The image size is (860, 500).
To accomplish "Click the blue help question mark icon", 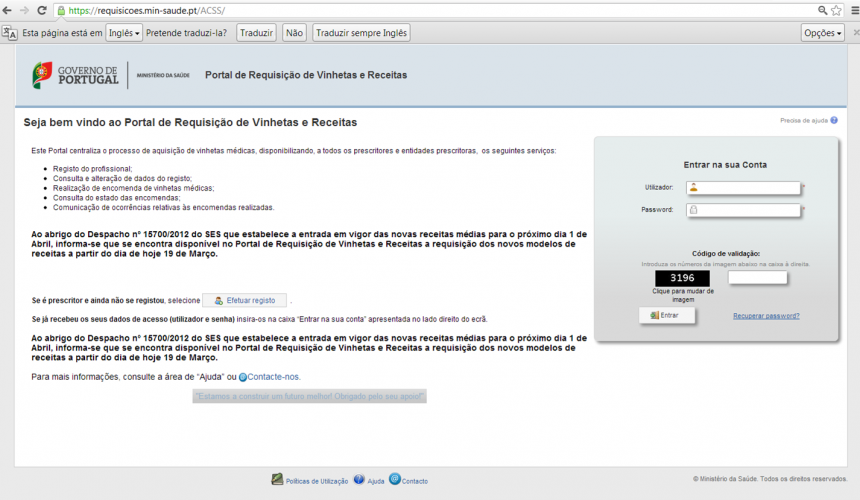I will click(834, 120).
